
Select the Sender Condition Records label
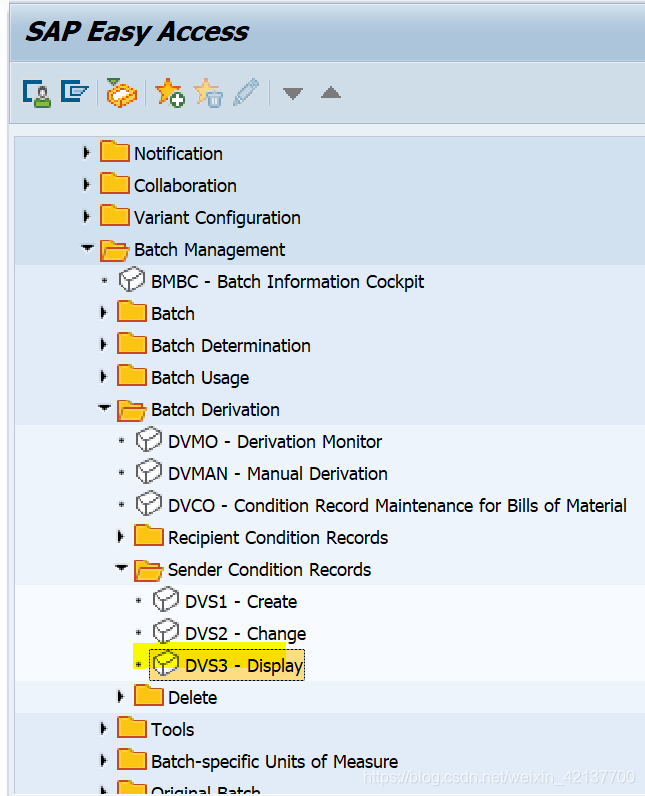tap(269, 570)
